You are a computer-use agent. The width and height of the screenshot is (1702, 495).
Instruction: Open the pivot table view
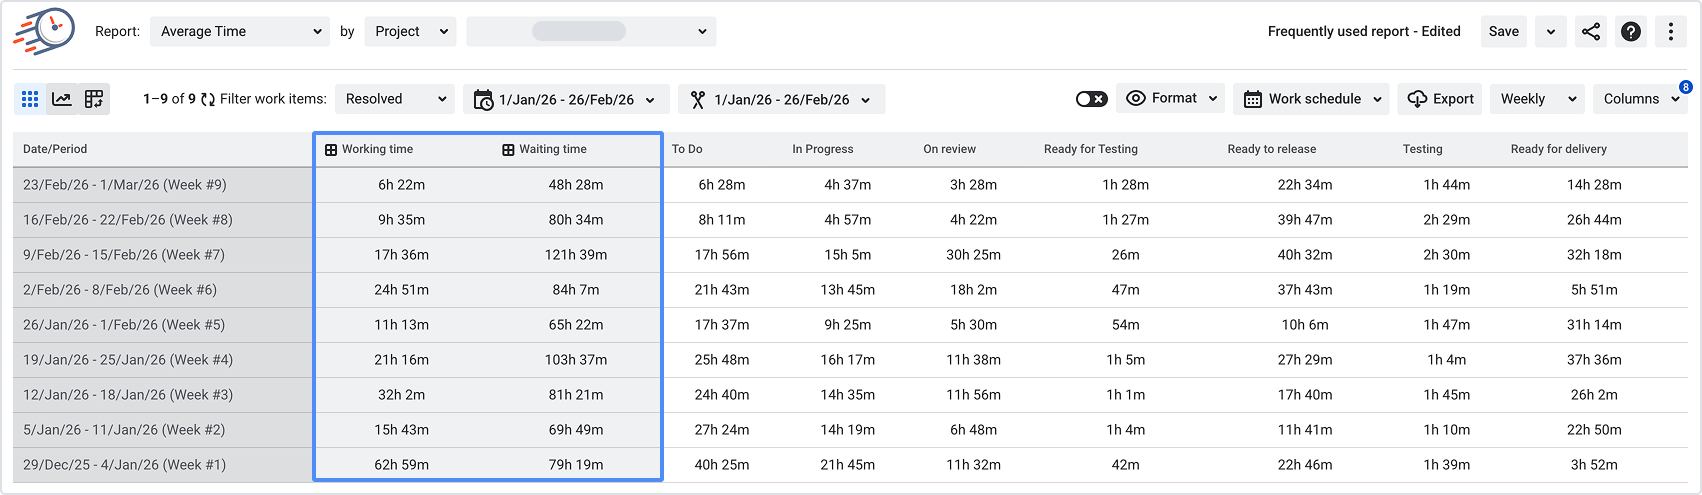click(94, 99)
